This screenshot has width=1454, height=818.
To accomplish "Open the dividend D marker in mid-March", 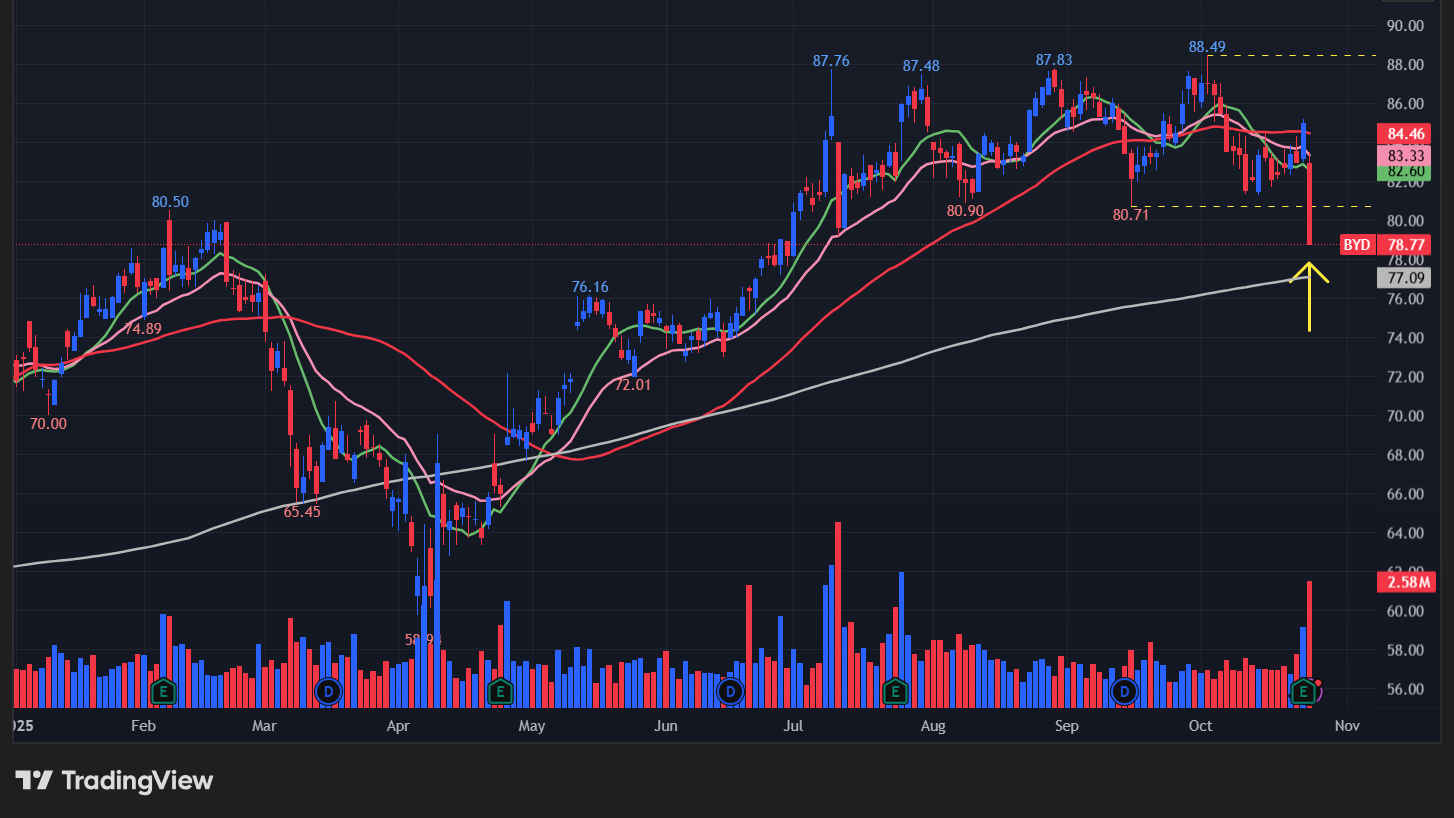I will point(327,691).
